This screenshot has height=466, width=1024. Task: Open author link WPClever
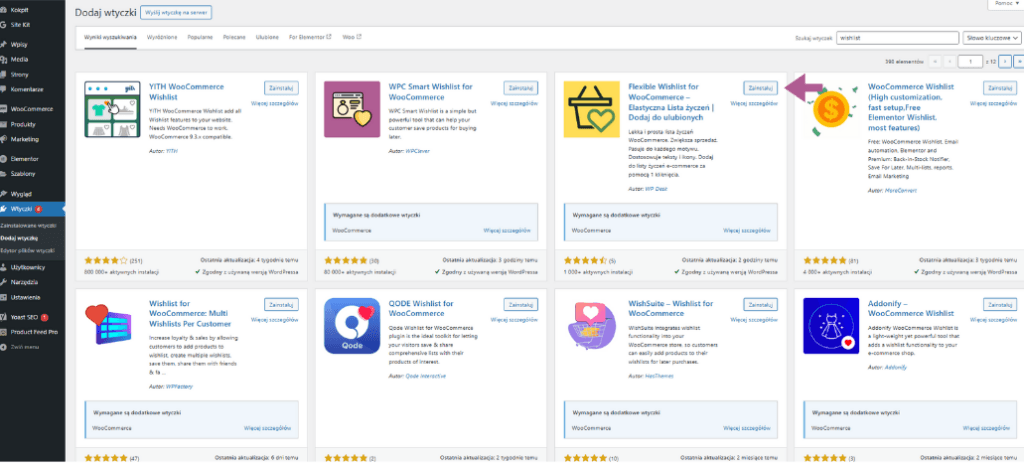[417, 151]
